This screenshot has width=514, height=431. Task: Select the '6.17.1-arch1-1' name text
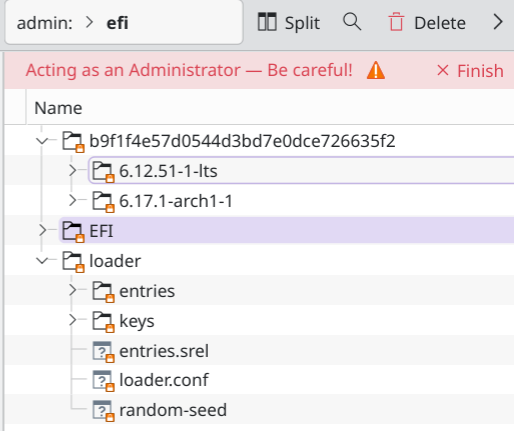[x=176, y=201]
